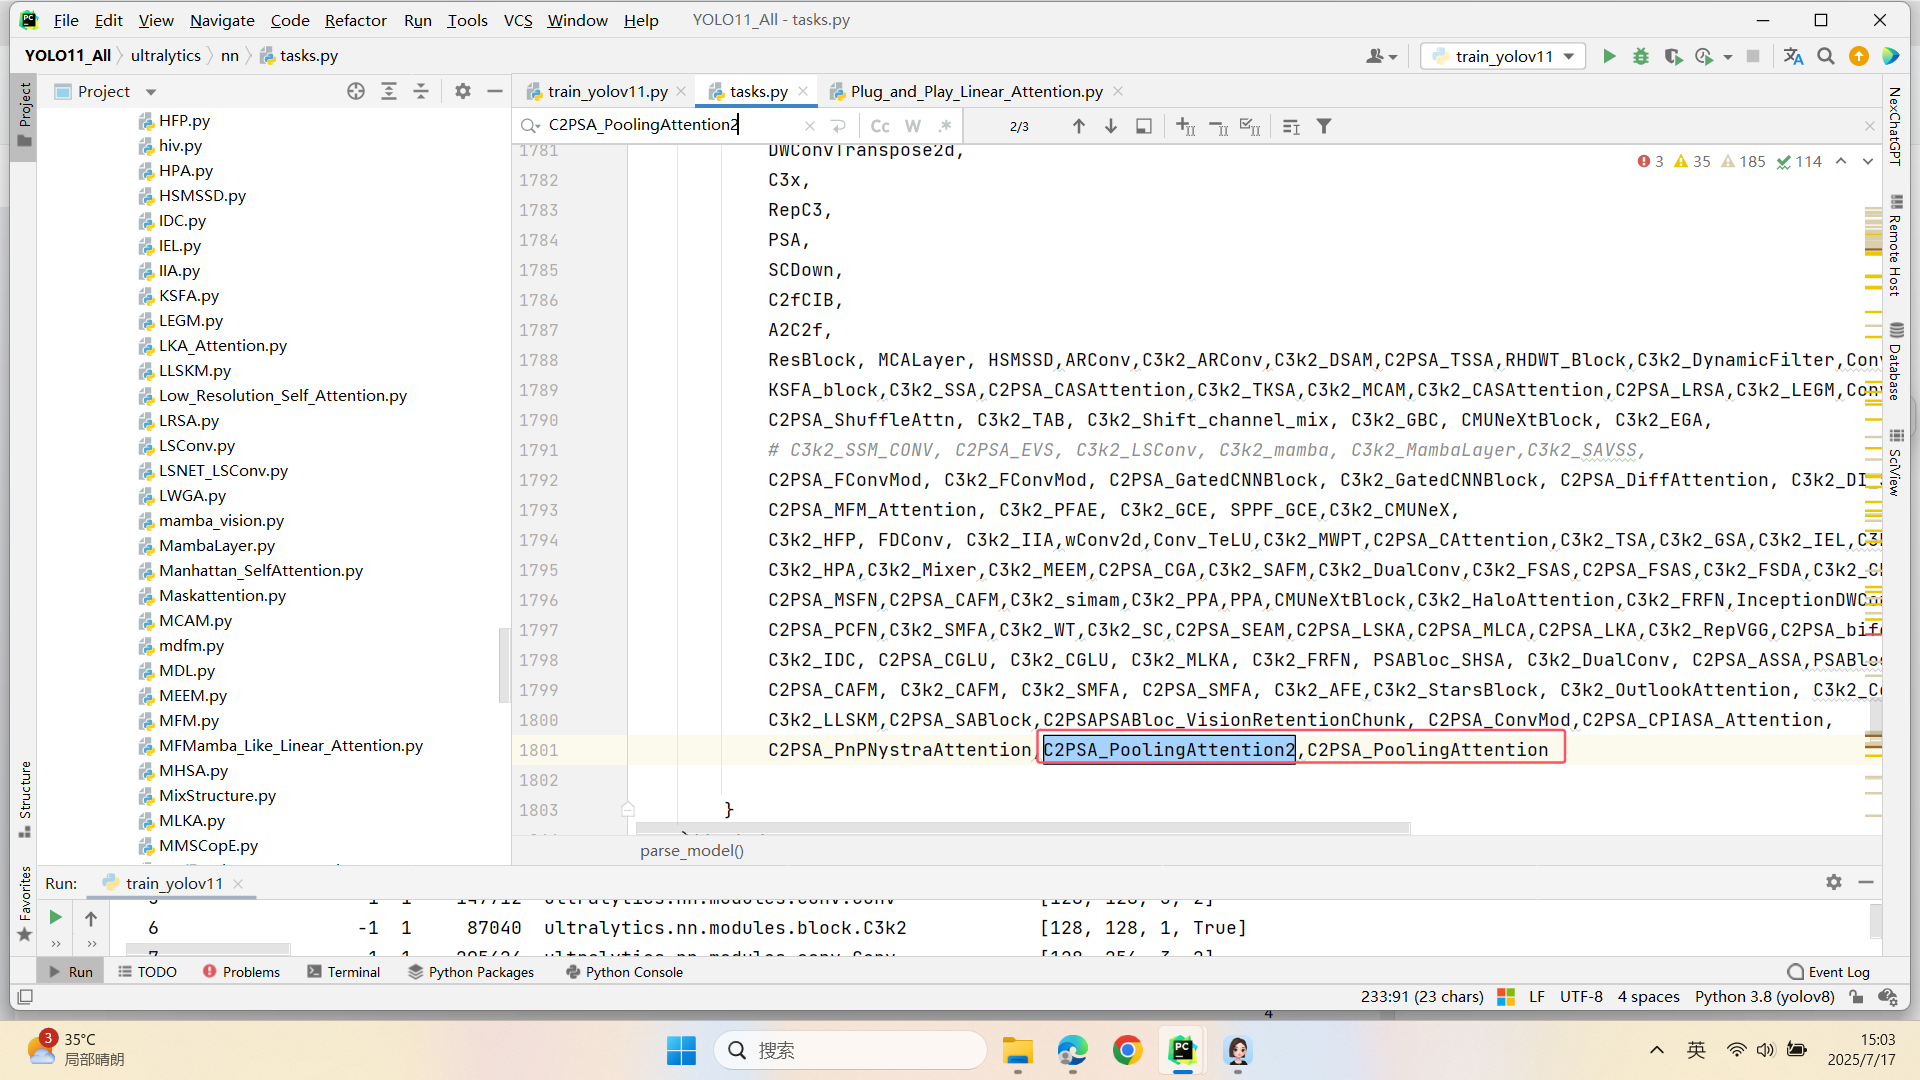The width and height of the screenshot is (1920, 1080).
Task: Go to next search occurrence
Action: 1111,126
